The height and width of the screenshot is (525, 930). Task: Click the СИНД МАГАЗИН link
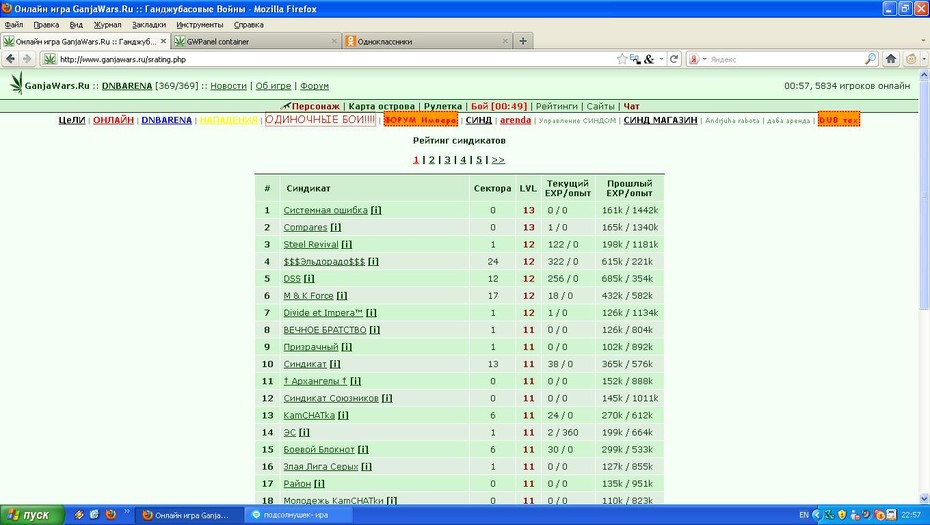tap(660, 120)
